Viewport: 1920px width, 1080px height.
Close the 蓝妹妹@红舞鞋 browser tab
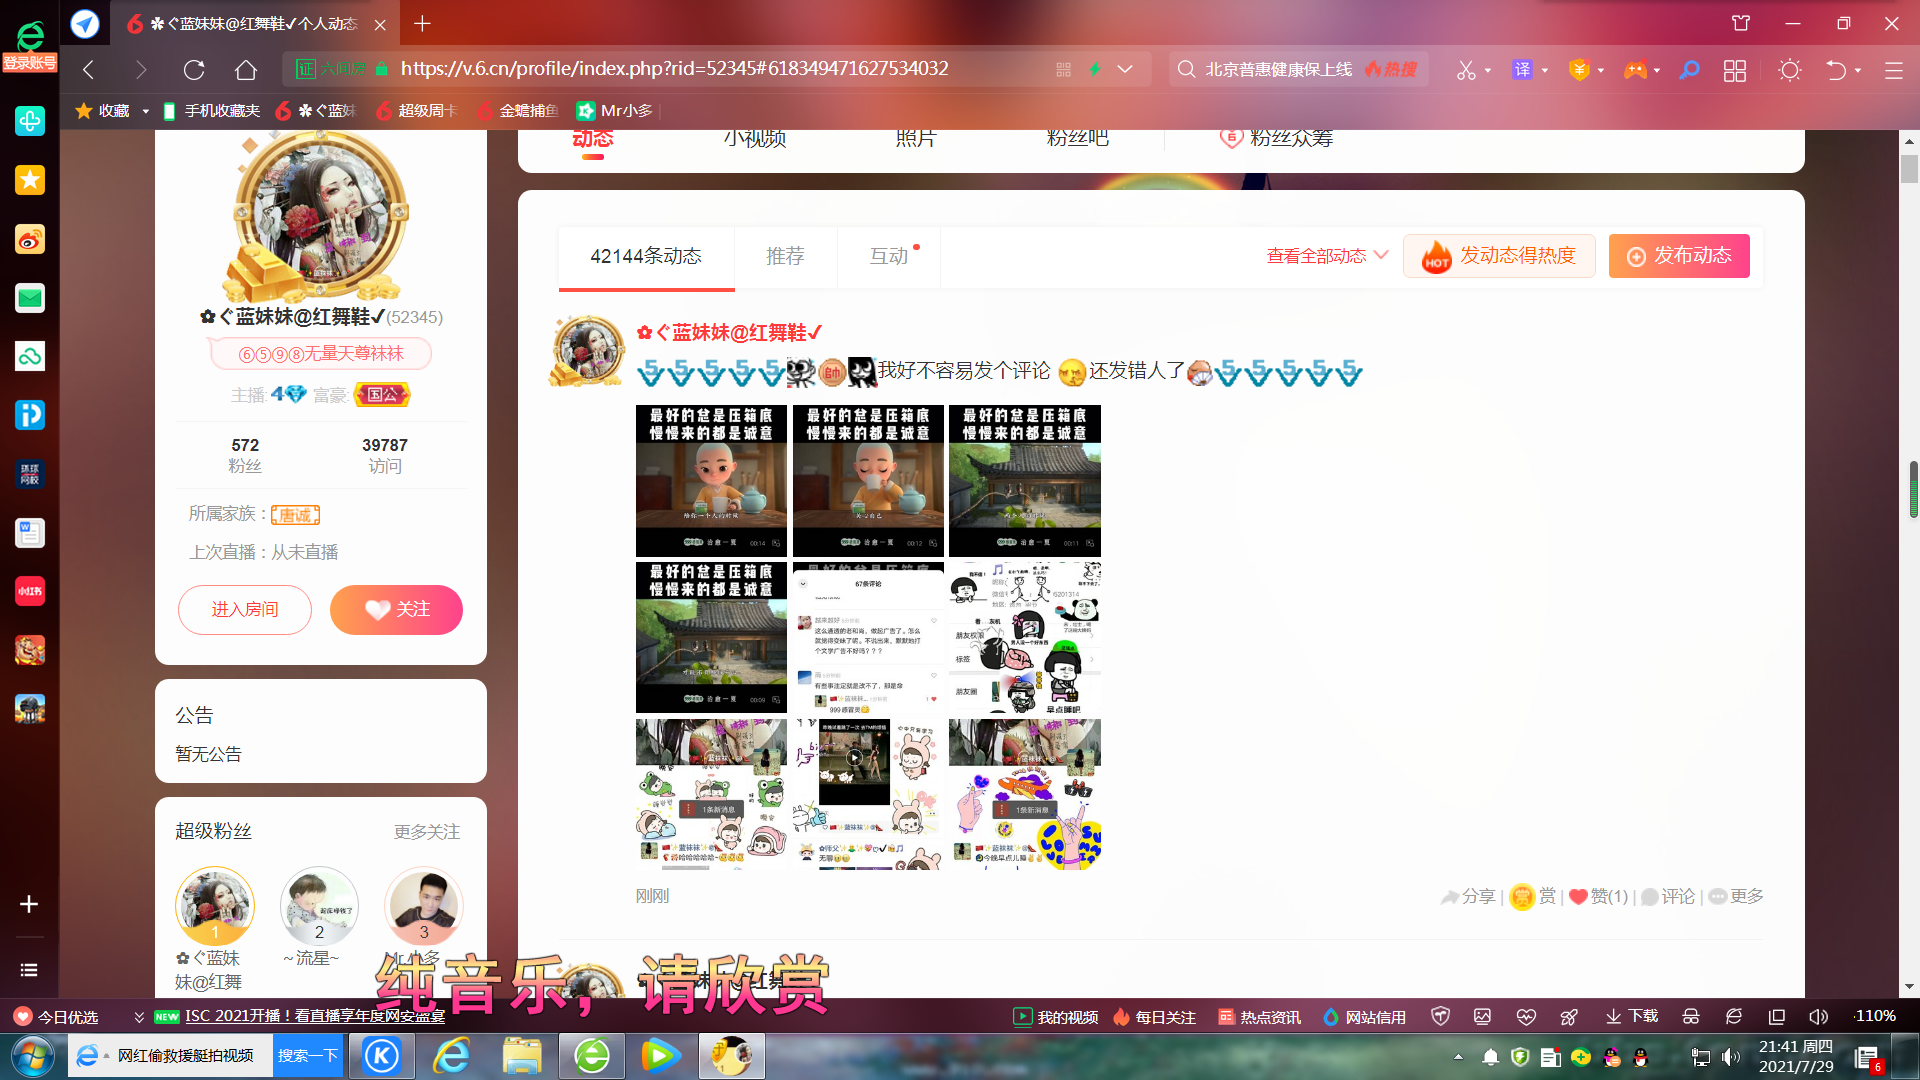(x=380, y=24)
